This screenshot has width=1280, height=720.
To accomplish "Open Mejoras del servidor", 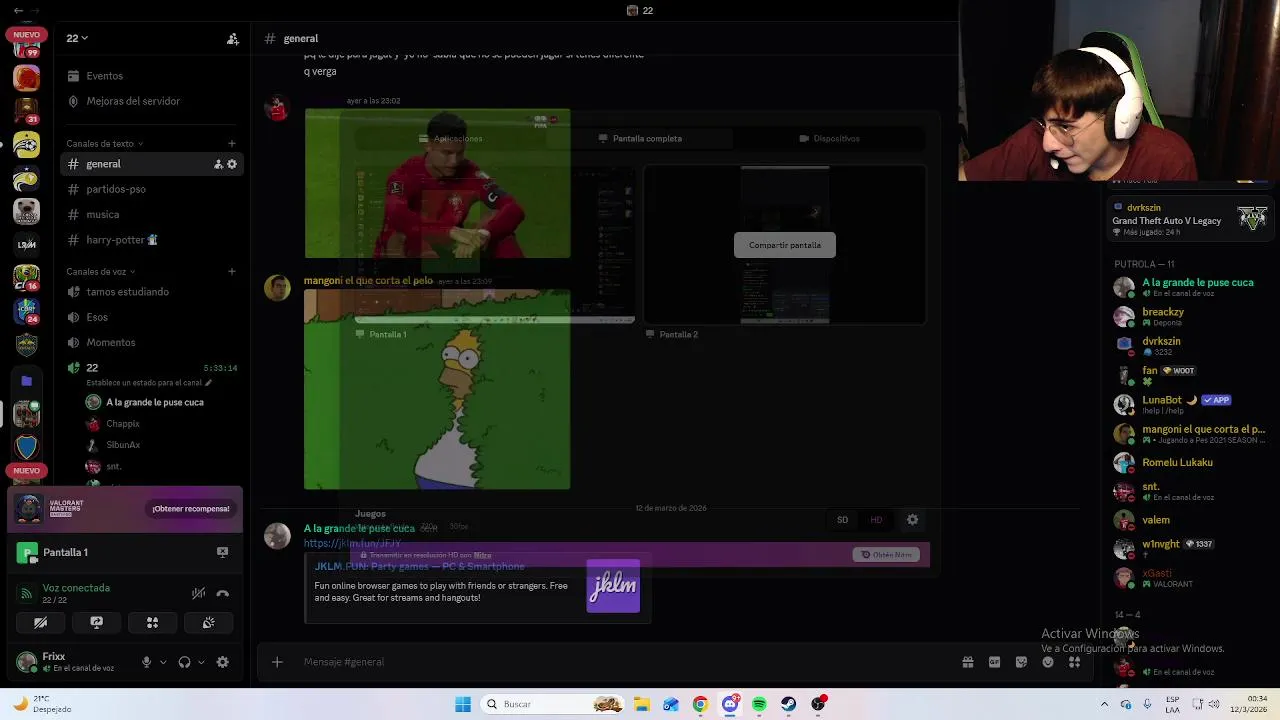I will pos(133,101).
